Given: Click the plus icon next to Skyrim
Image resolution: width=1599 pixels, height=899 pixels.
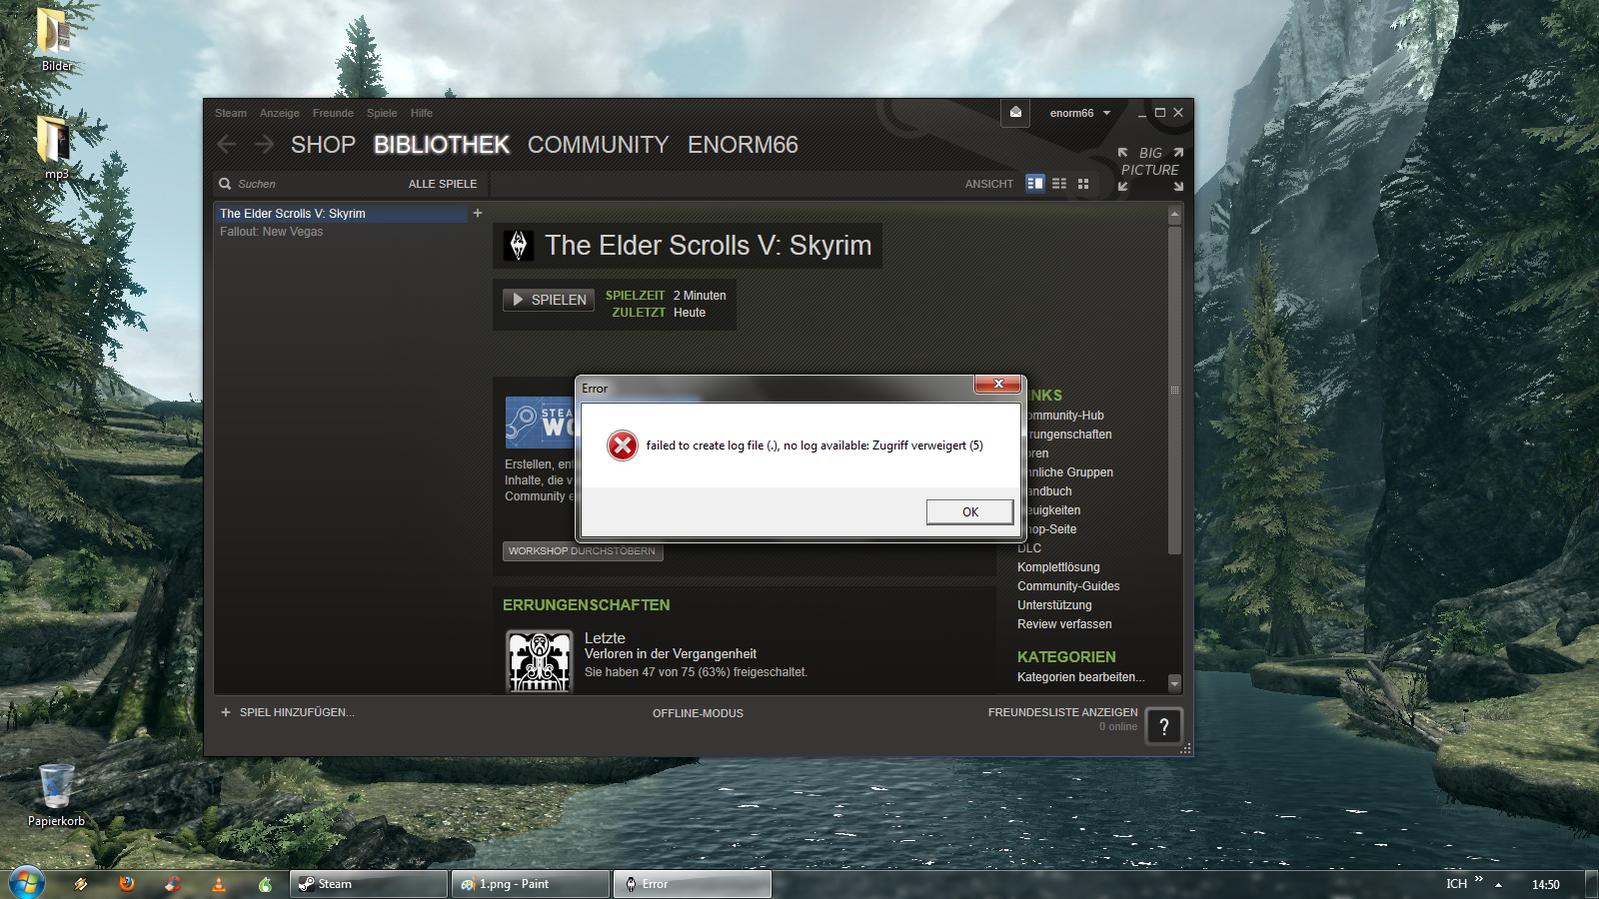Looking at the screenshot, I should click(477, 213).
